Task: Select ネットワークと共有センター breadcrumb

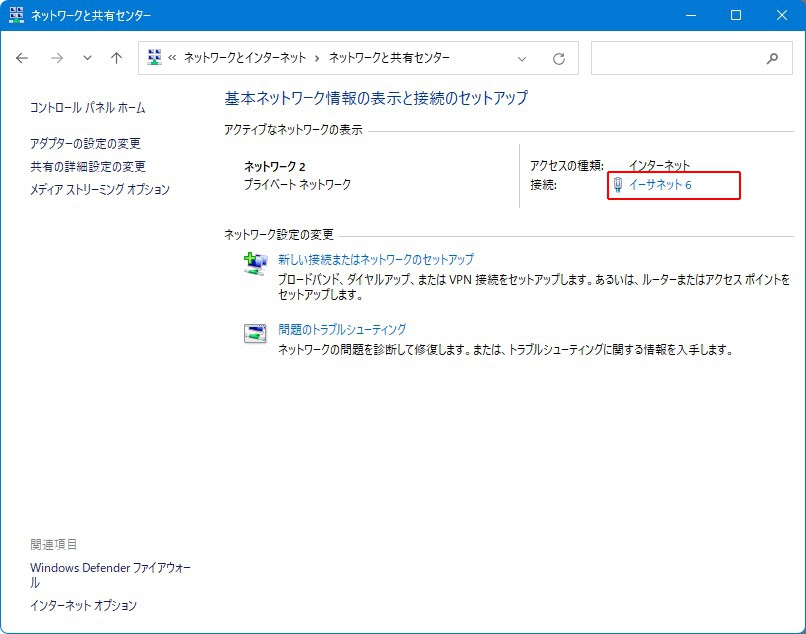Action: pyautogui.click(x=389, y=59)
